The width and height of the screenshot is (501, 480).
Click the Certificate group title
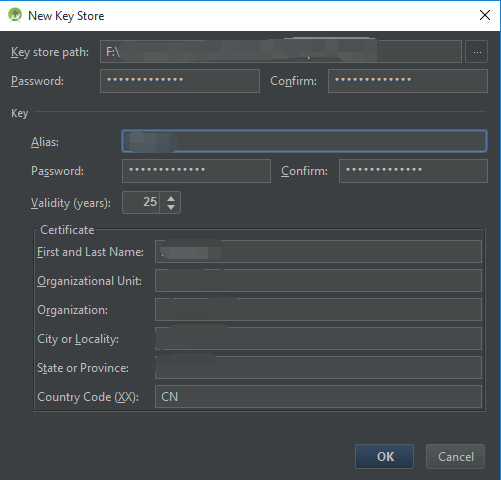tap(67, 230)
